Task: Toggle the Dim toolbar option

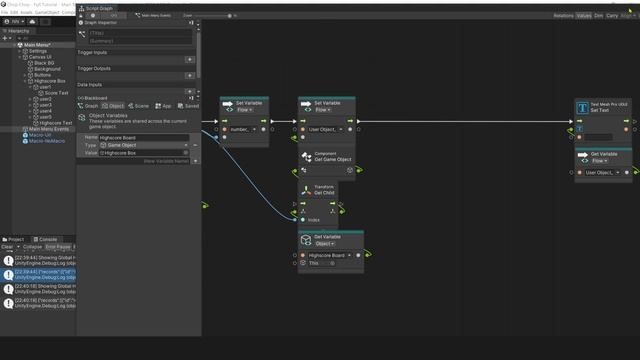Action: pyautogui.click(x=598, y=16)
